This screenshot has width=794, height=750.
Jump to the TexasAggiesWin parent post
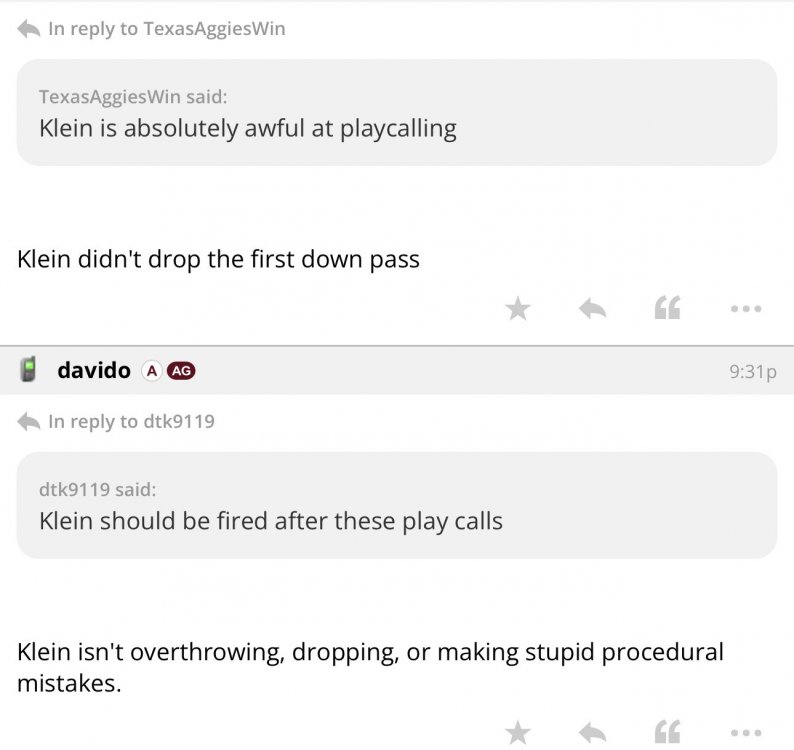click(x=166, y=29)
